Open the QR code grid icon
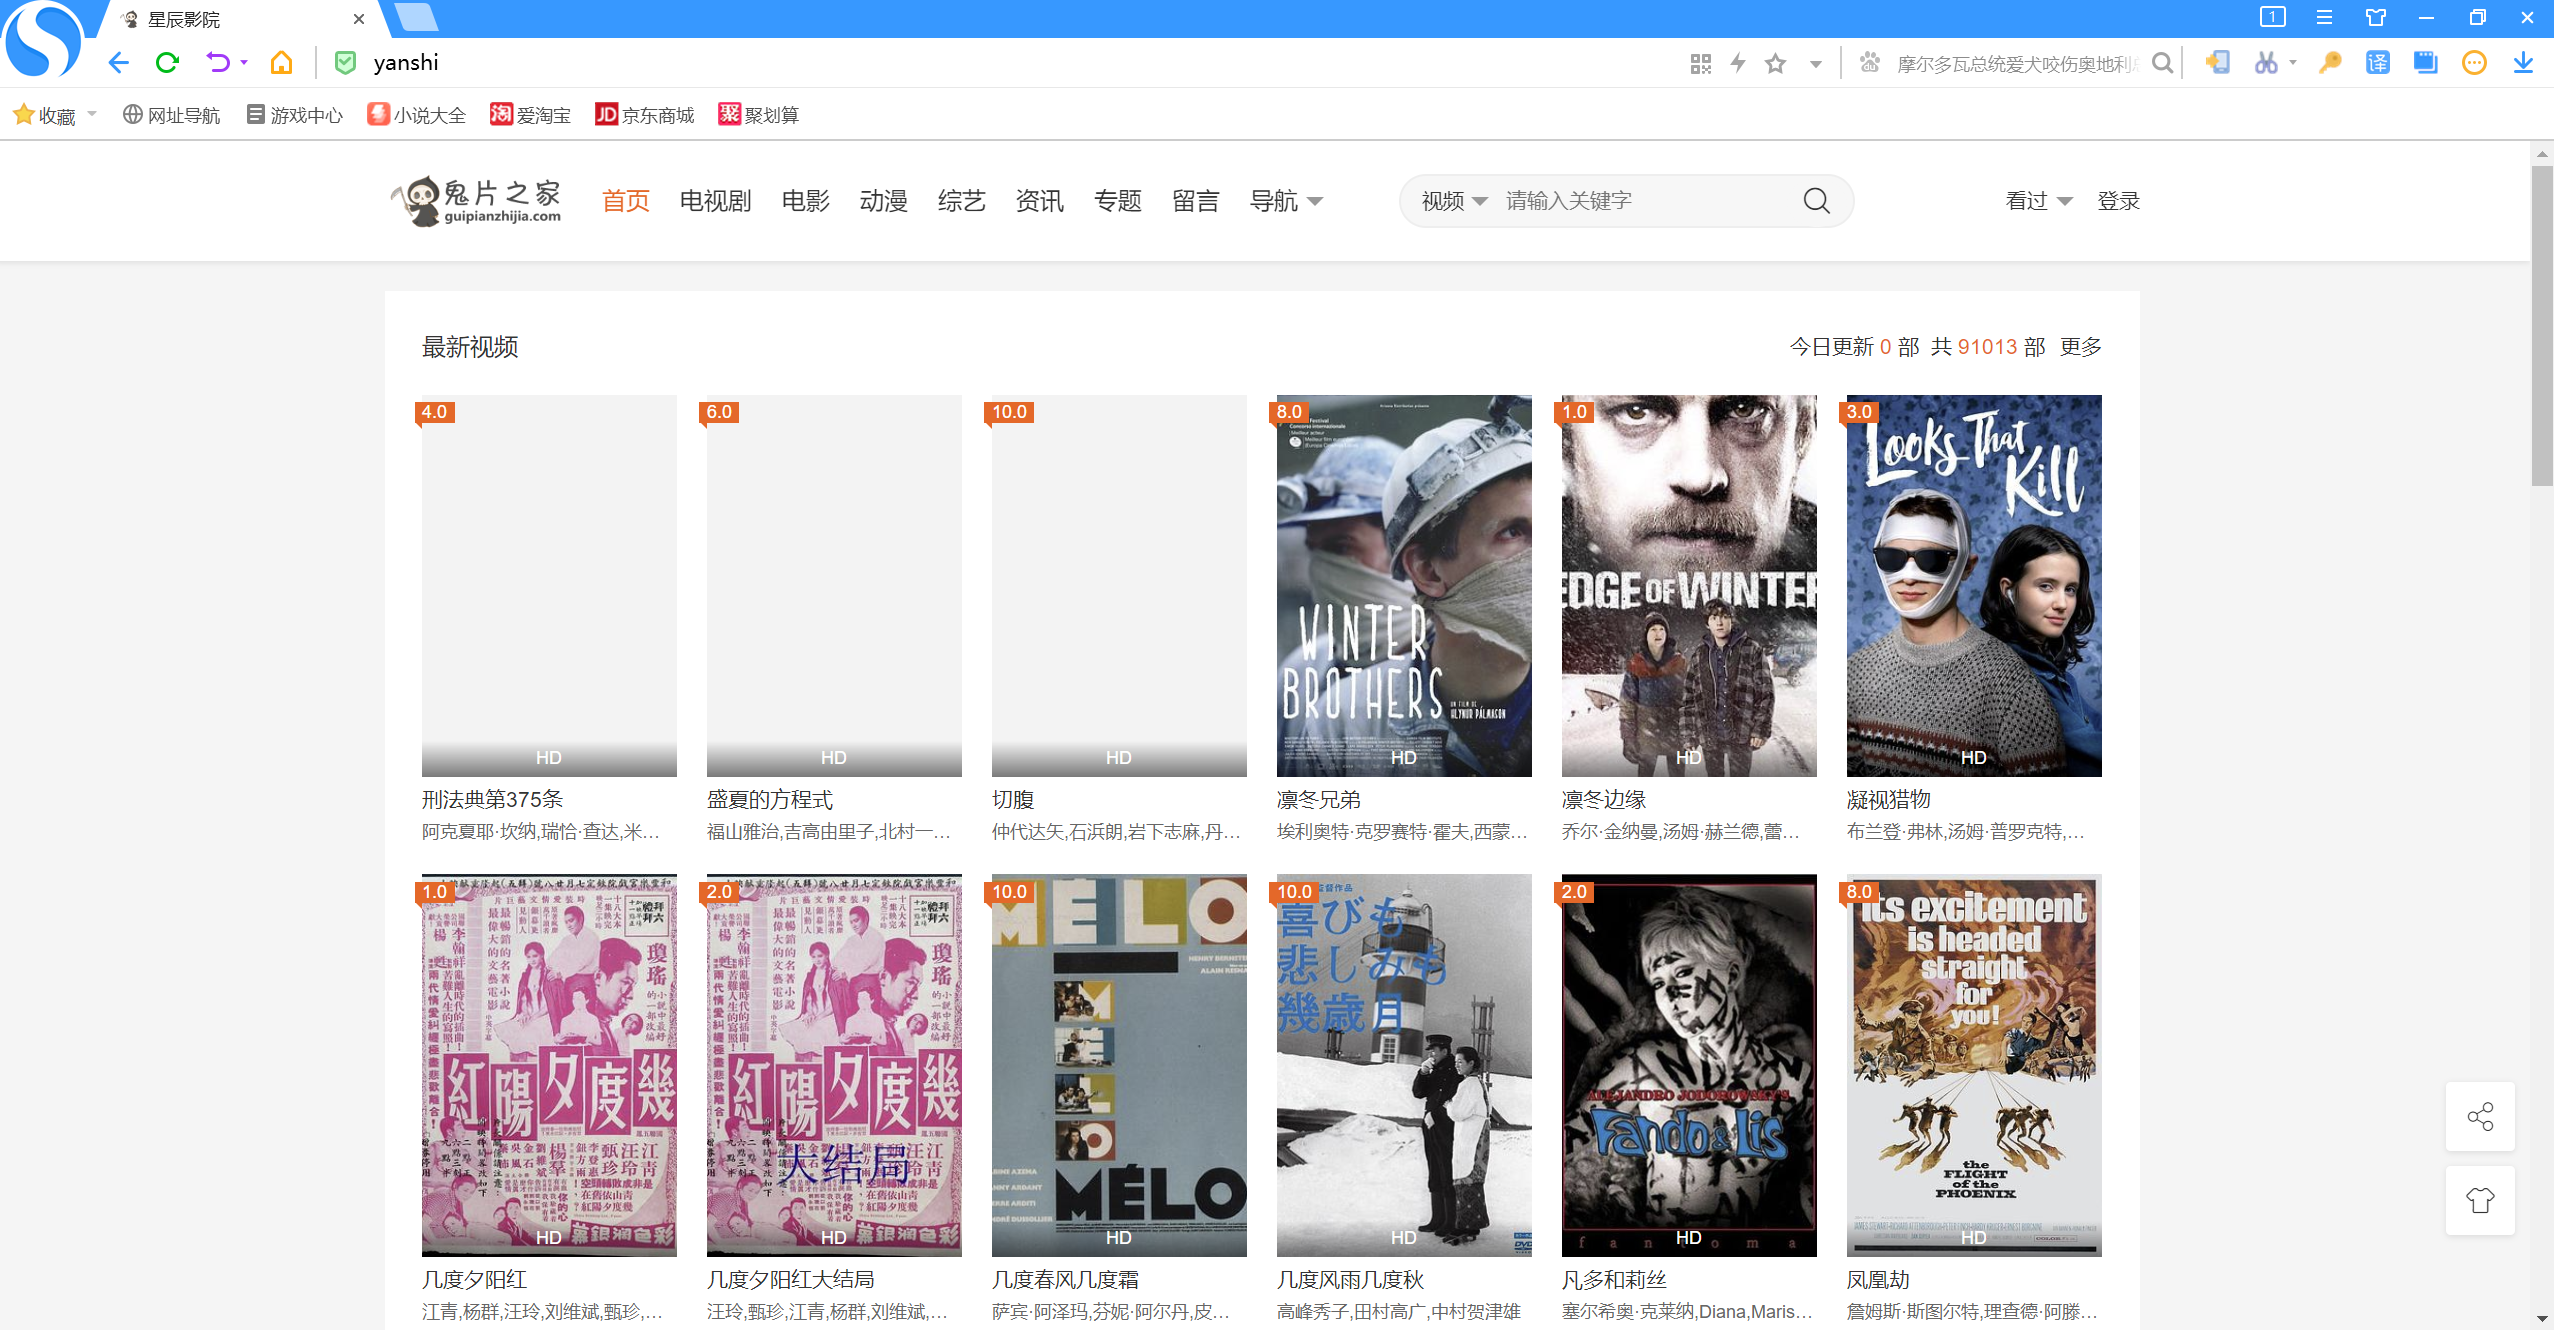The height and width of the screenshot is (1330, 2554). click(x=1700, y=64)
